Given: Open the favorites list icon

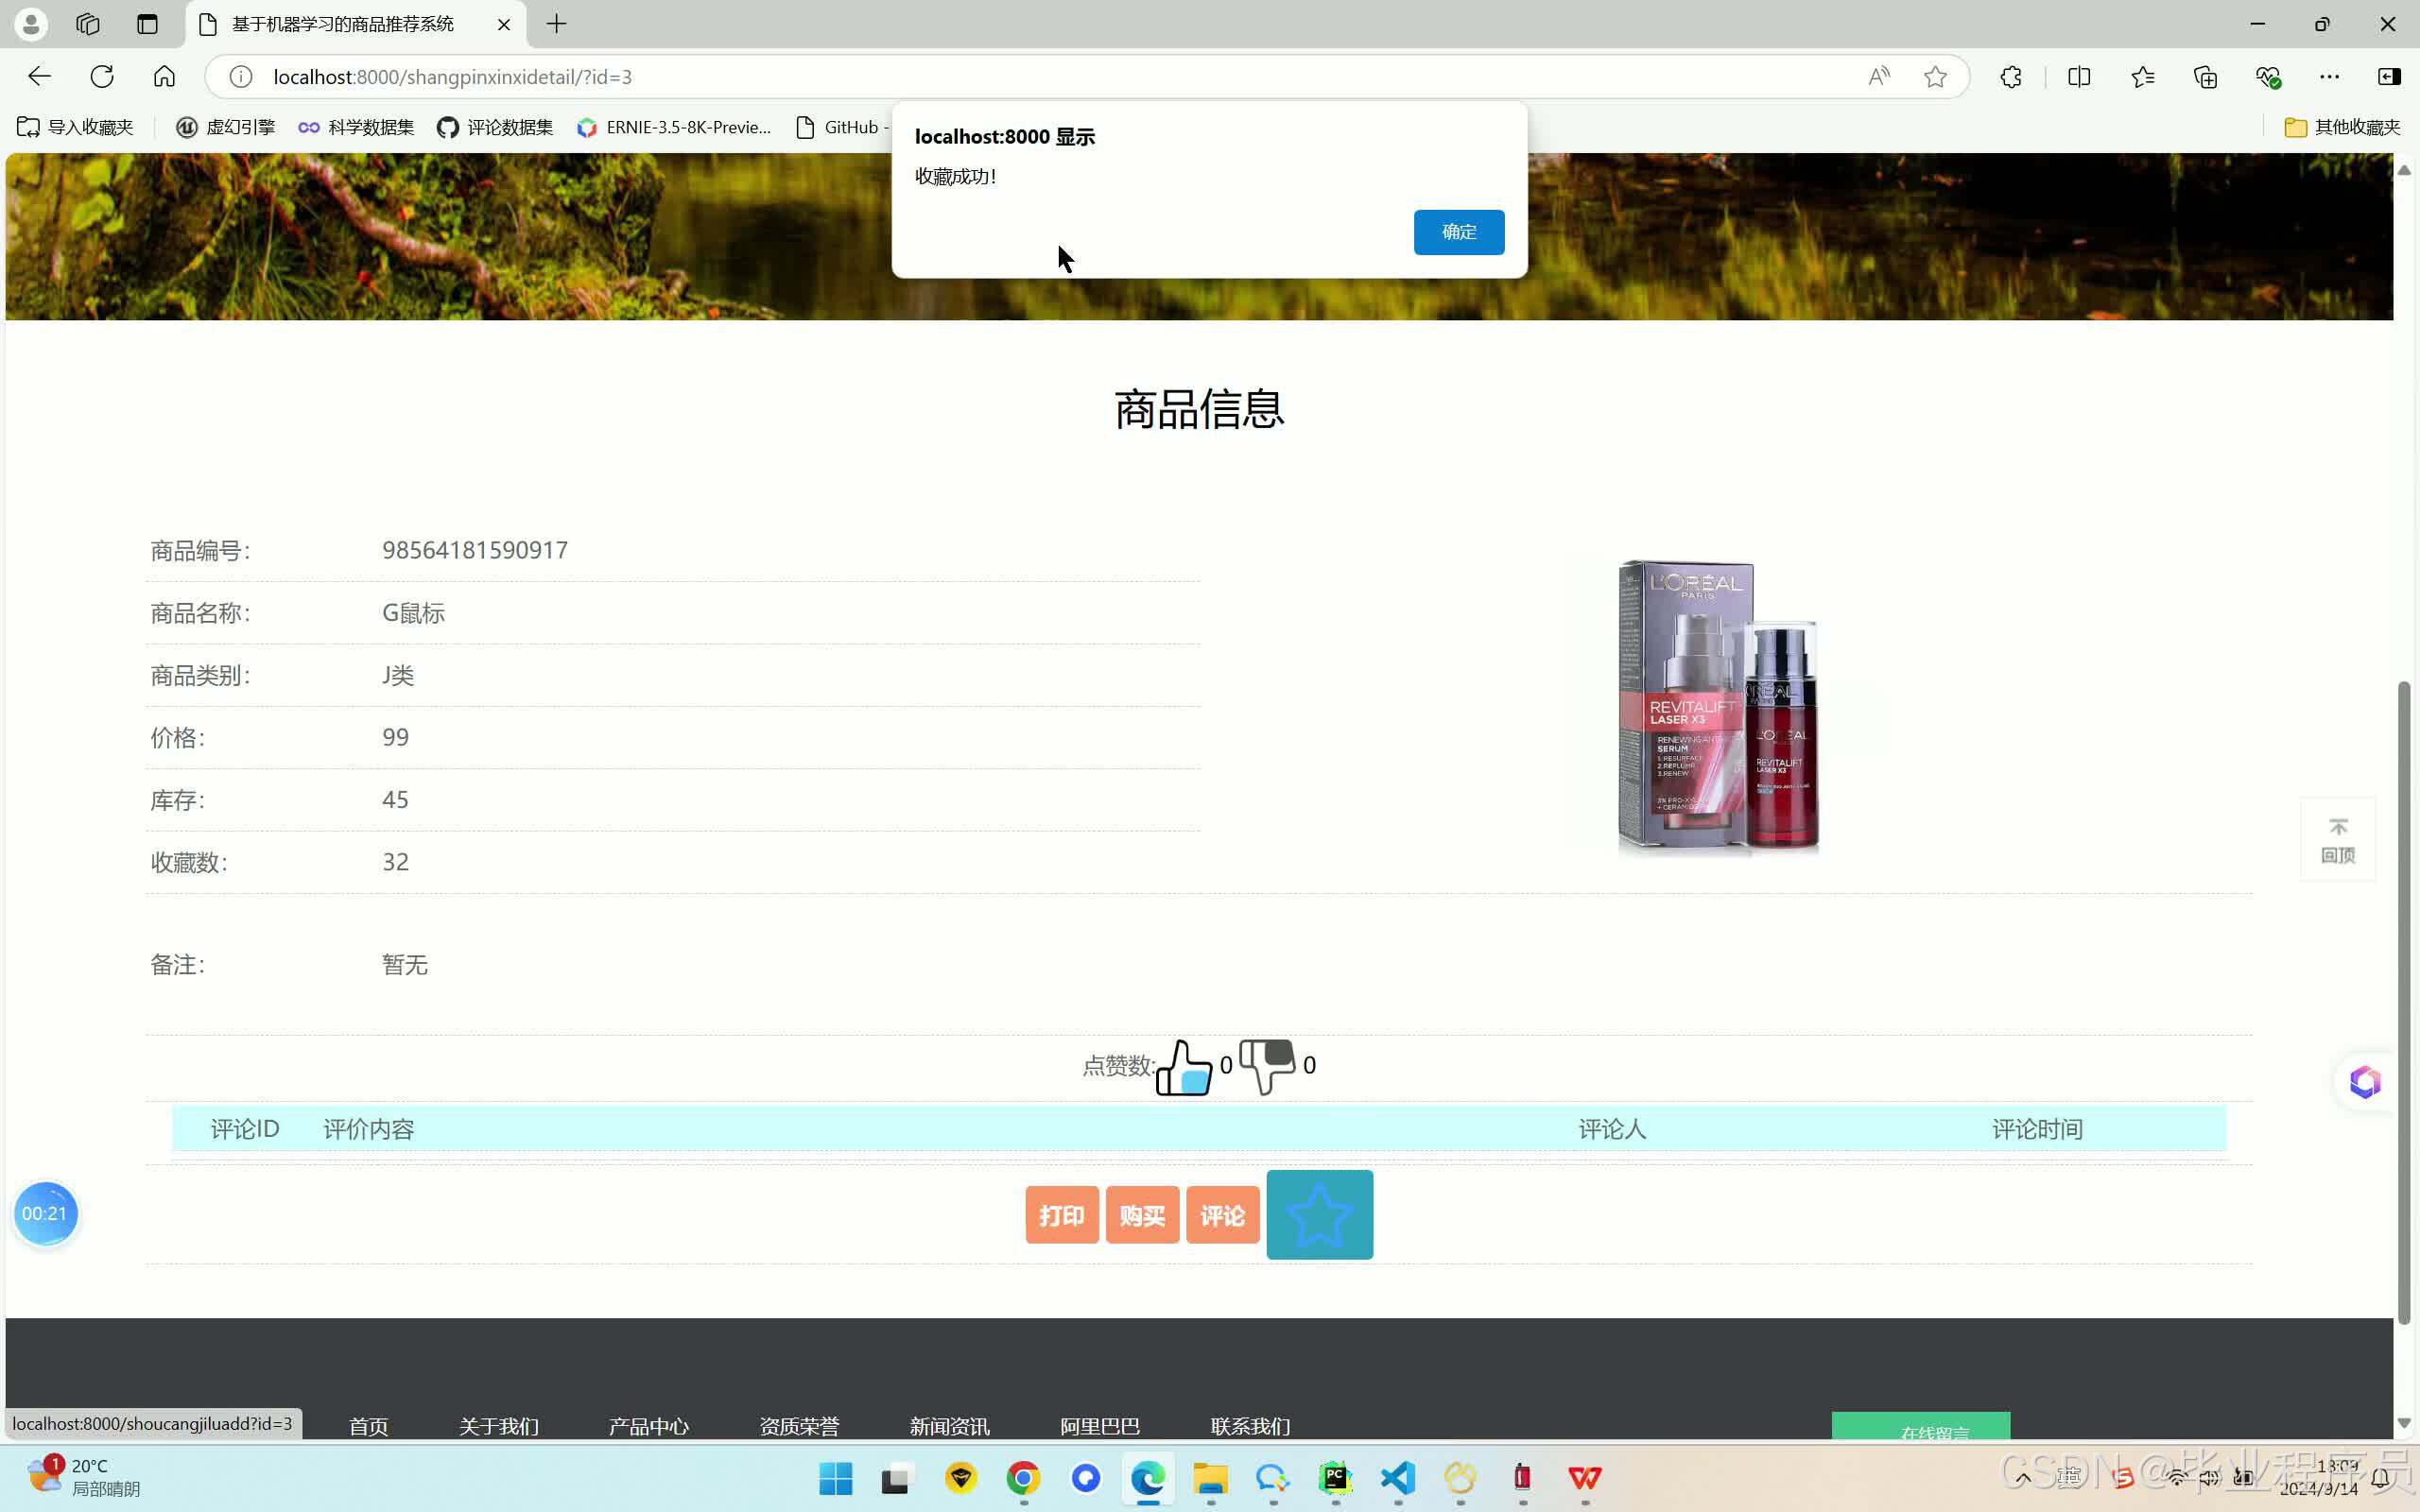Looking at the screenshot, I should coord(2142,77).
